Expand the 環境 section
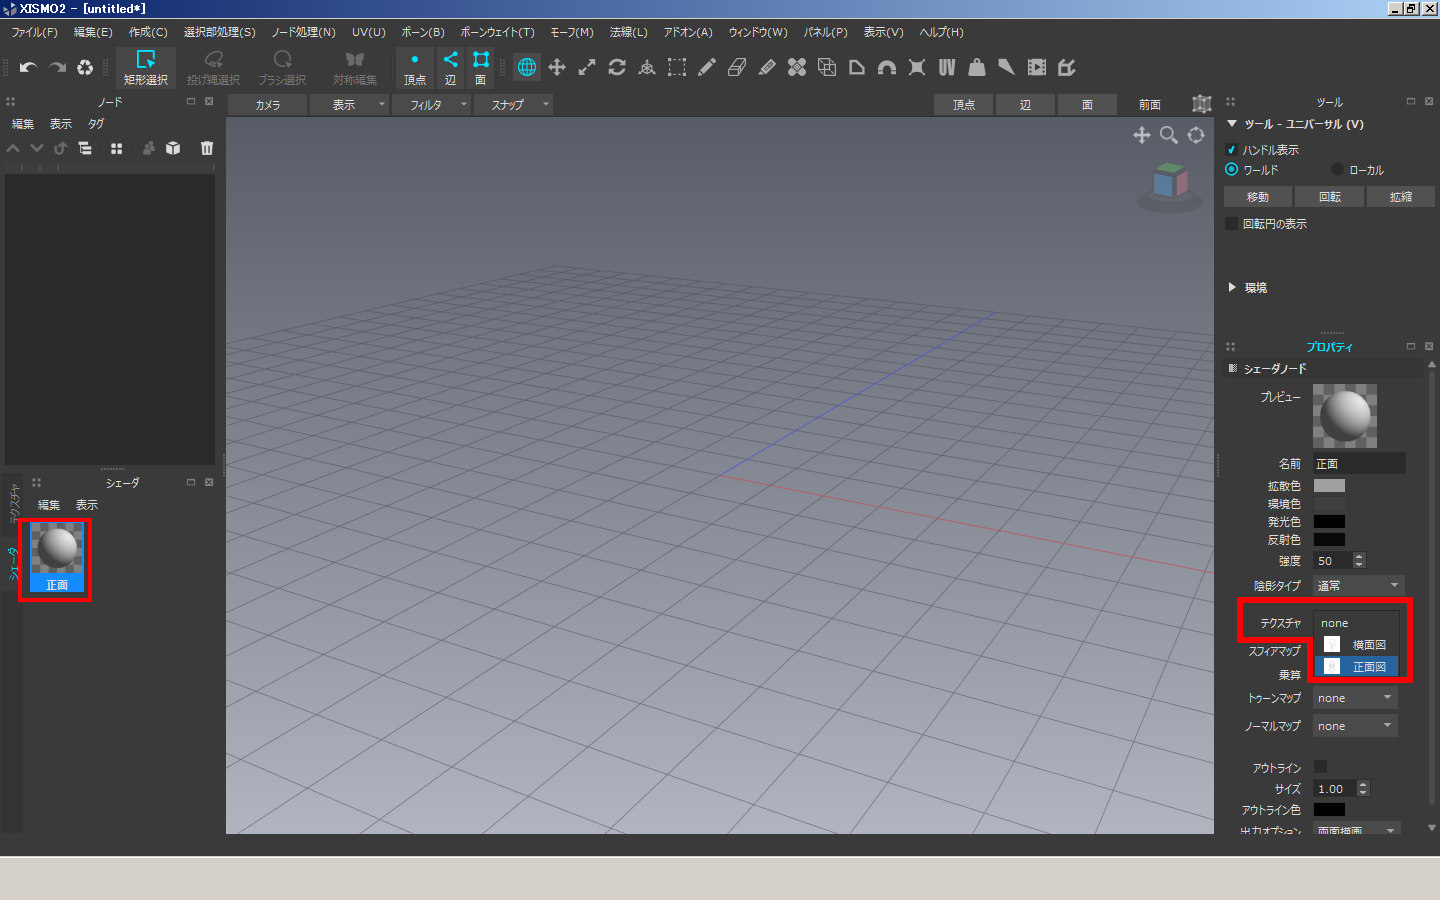This screenshot has height=900, width=1440. coord(1232,287)
